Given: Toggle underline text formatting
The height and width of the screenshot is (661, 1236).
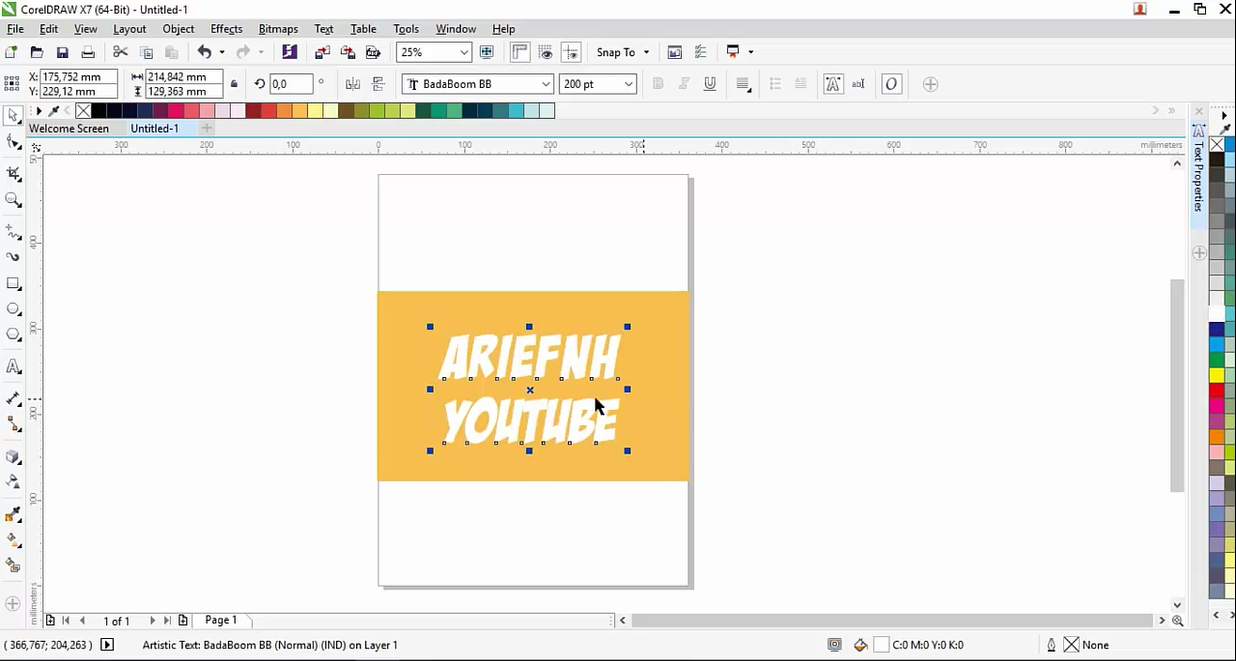Looking at the screenshot, I should pos(710,84).
